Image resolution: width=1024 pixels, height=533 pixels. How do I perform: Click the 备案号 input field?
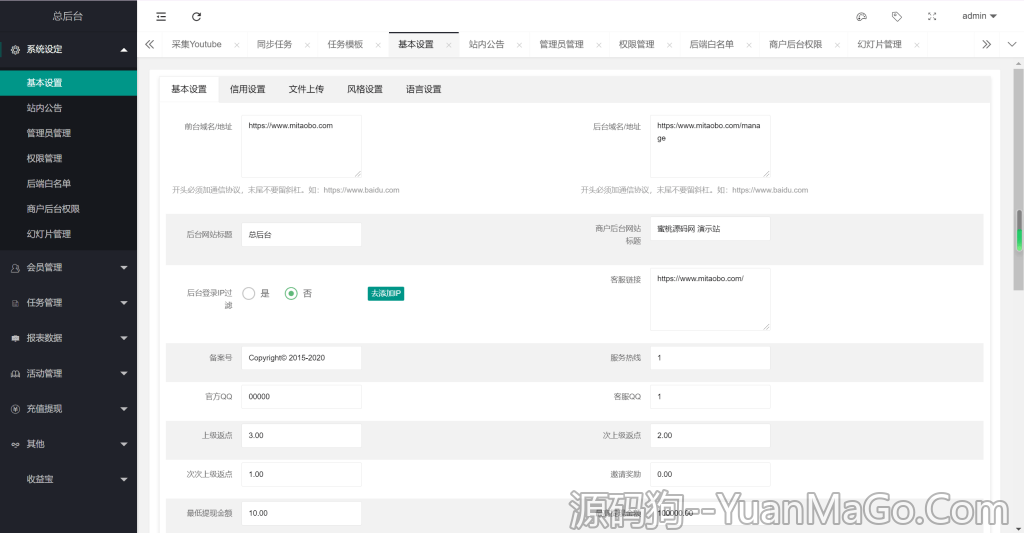[x=301, y=358]
